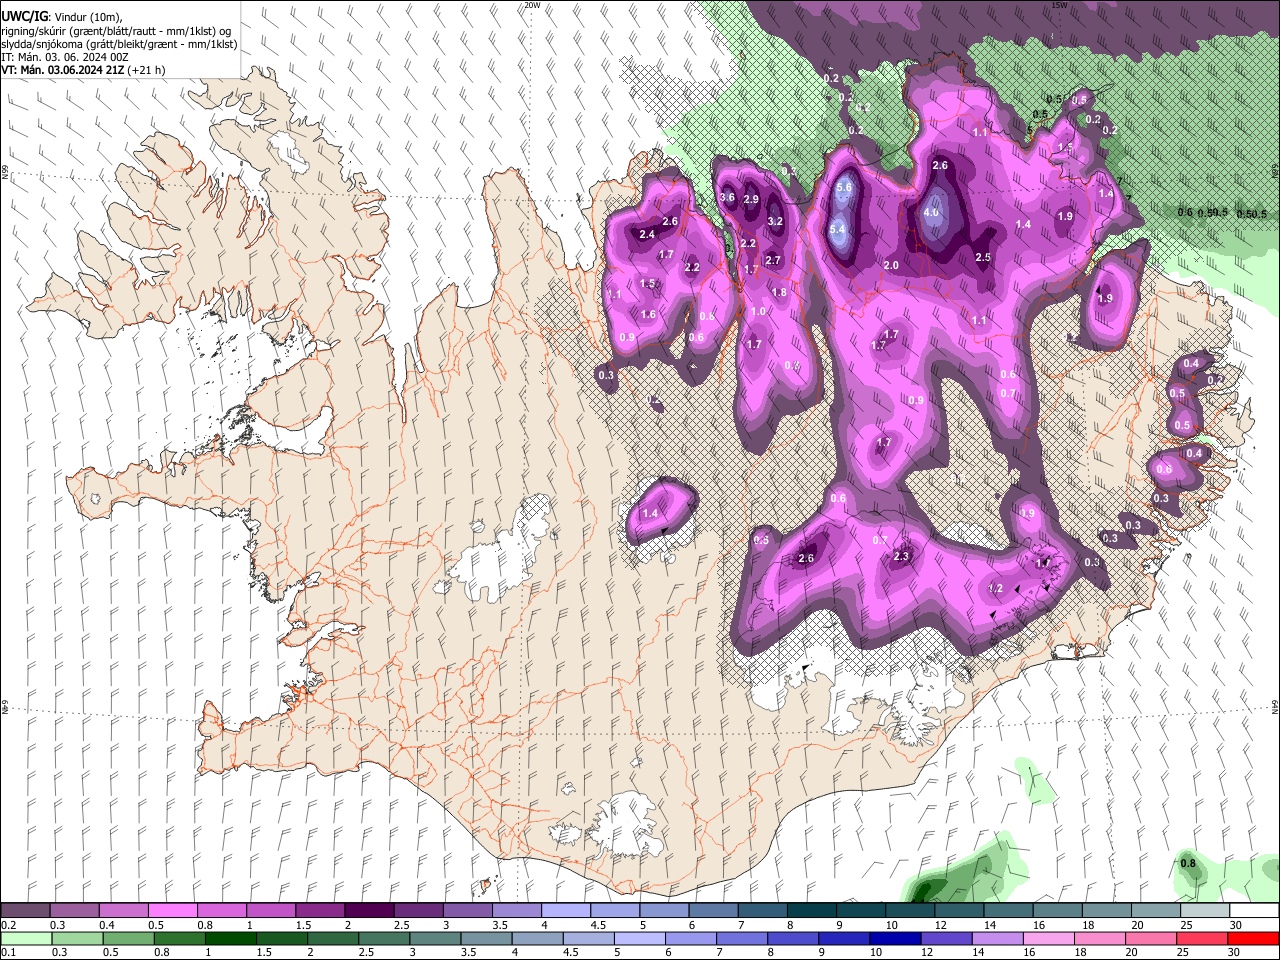
Task: Click bright pink snow swatch between 0.5 and 0.8
Action: (173, 910)
